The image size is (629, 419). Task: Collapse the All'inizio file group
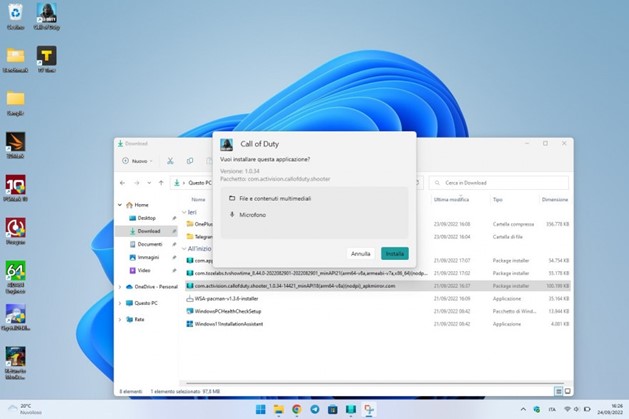[x=184, y=249]
